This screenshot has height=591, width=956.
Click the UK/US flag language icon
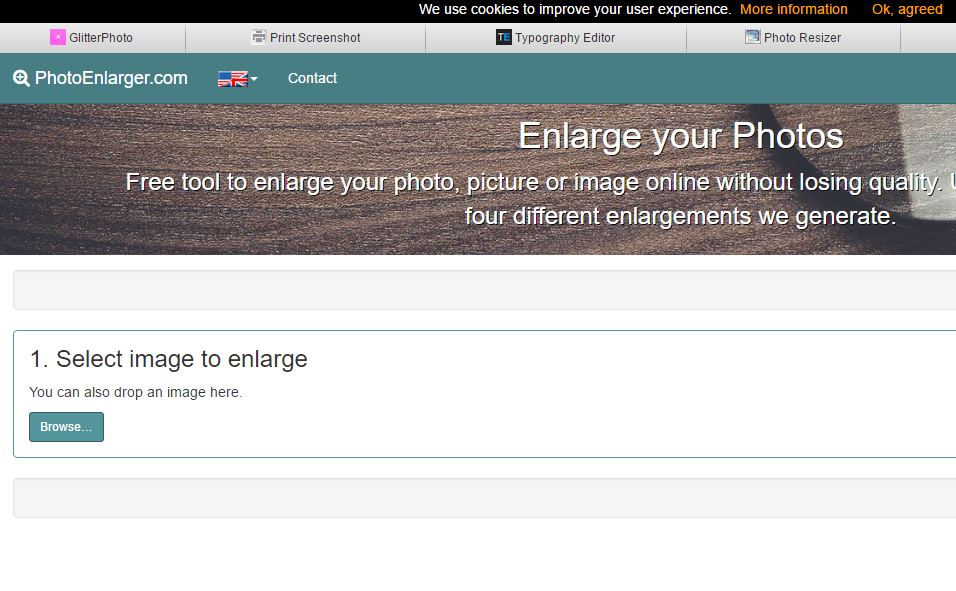[233, 79]
